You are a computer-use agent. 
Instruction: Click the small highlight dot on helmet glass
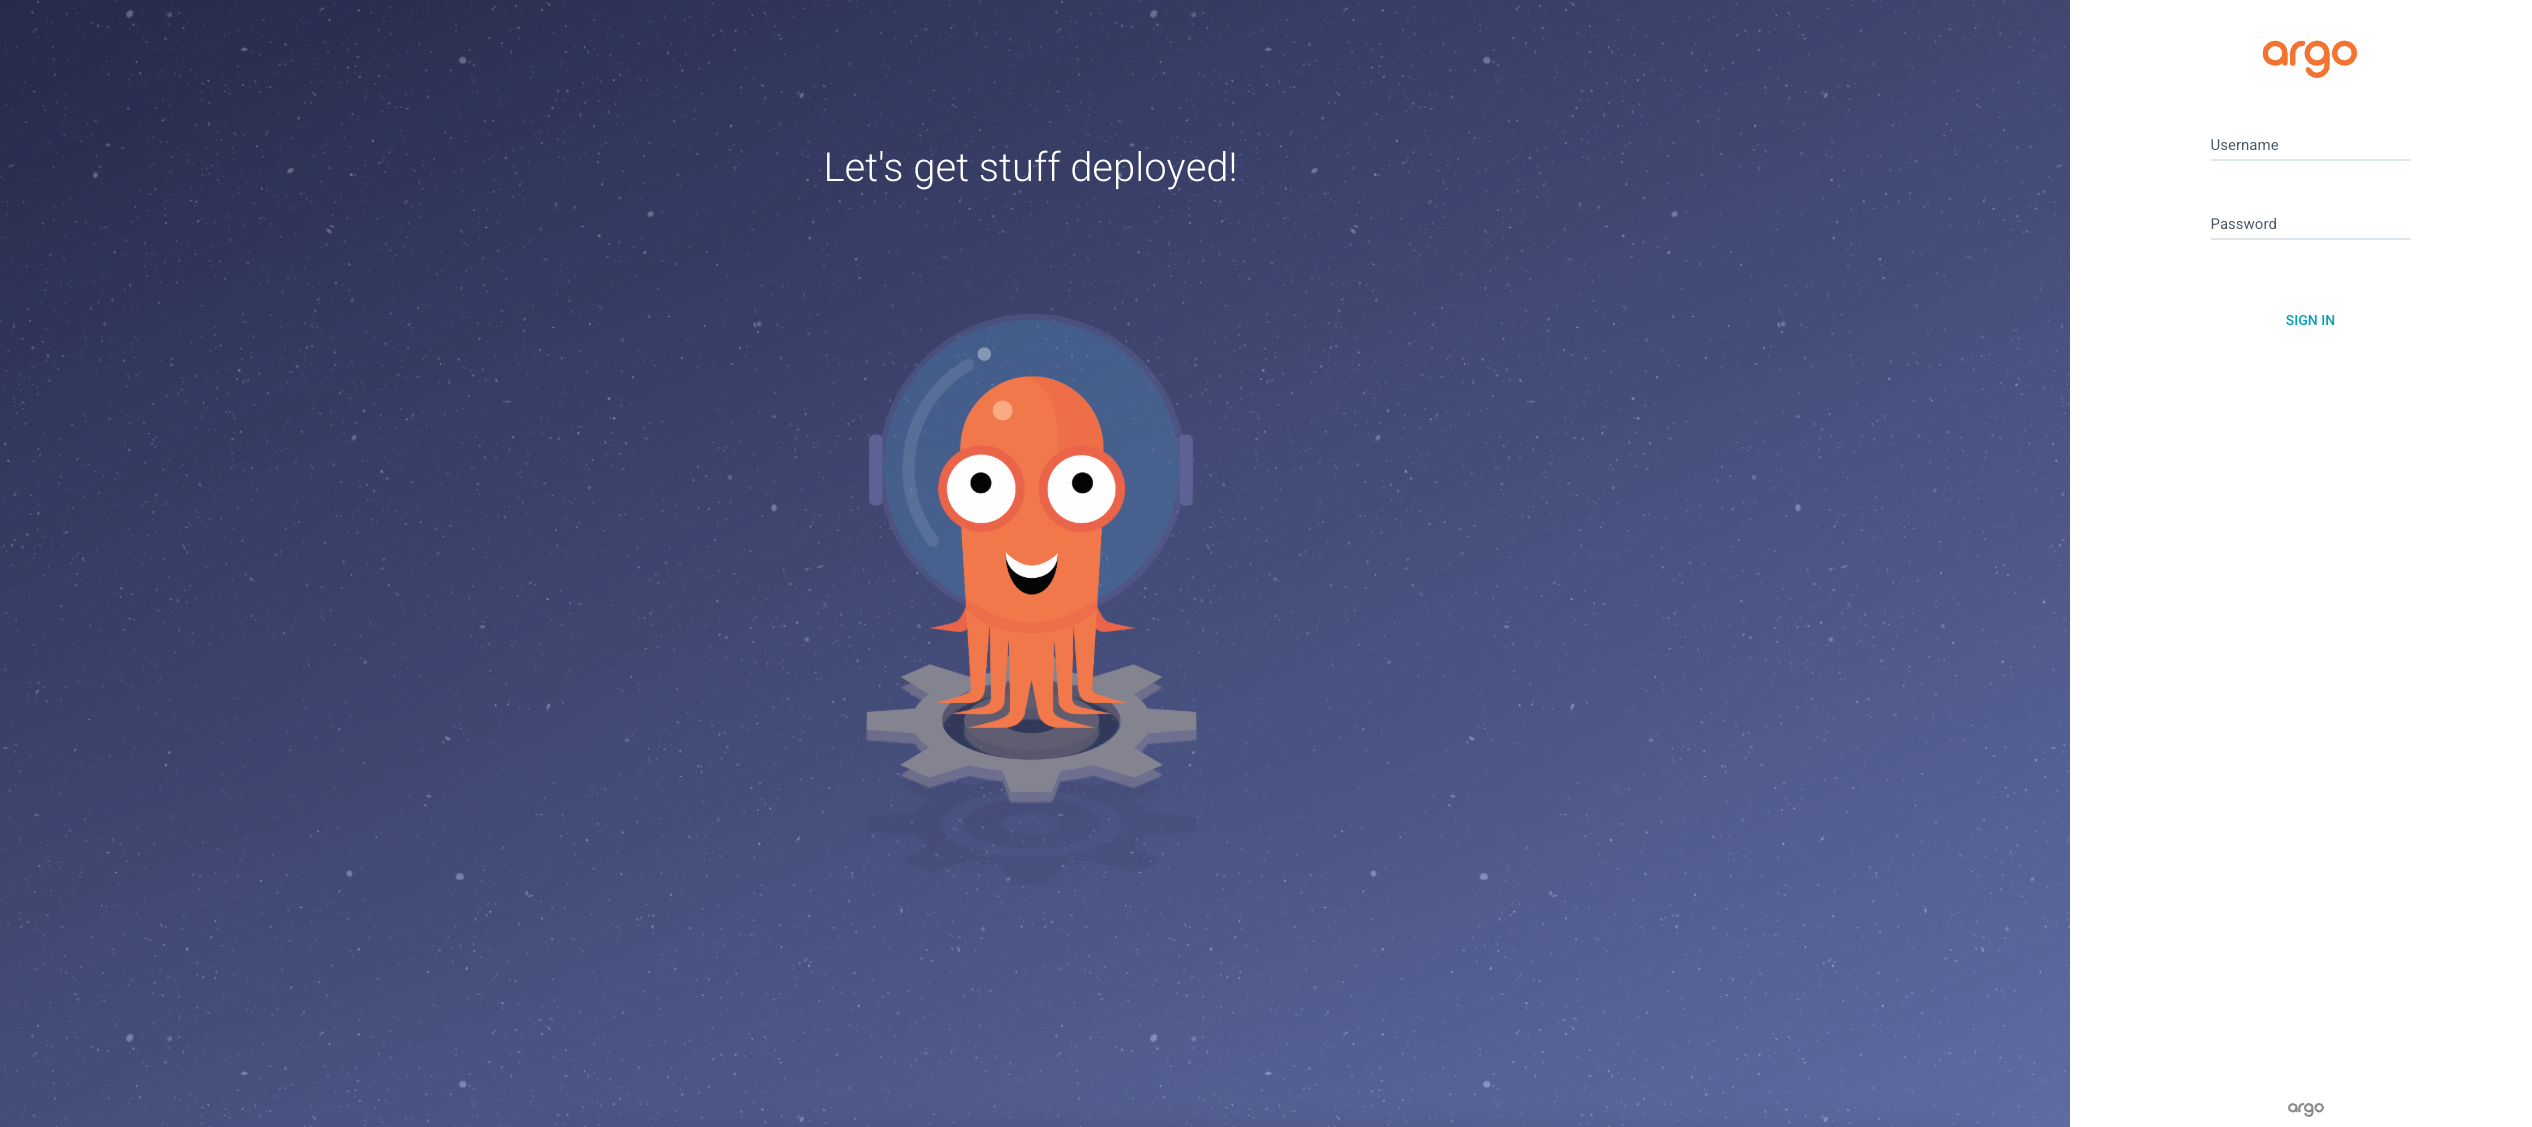pyautogui.click(x=984, y=354)
